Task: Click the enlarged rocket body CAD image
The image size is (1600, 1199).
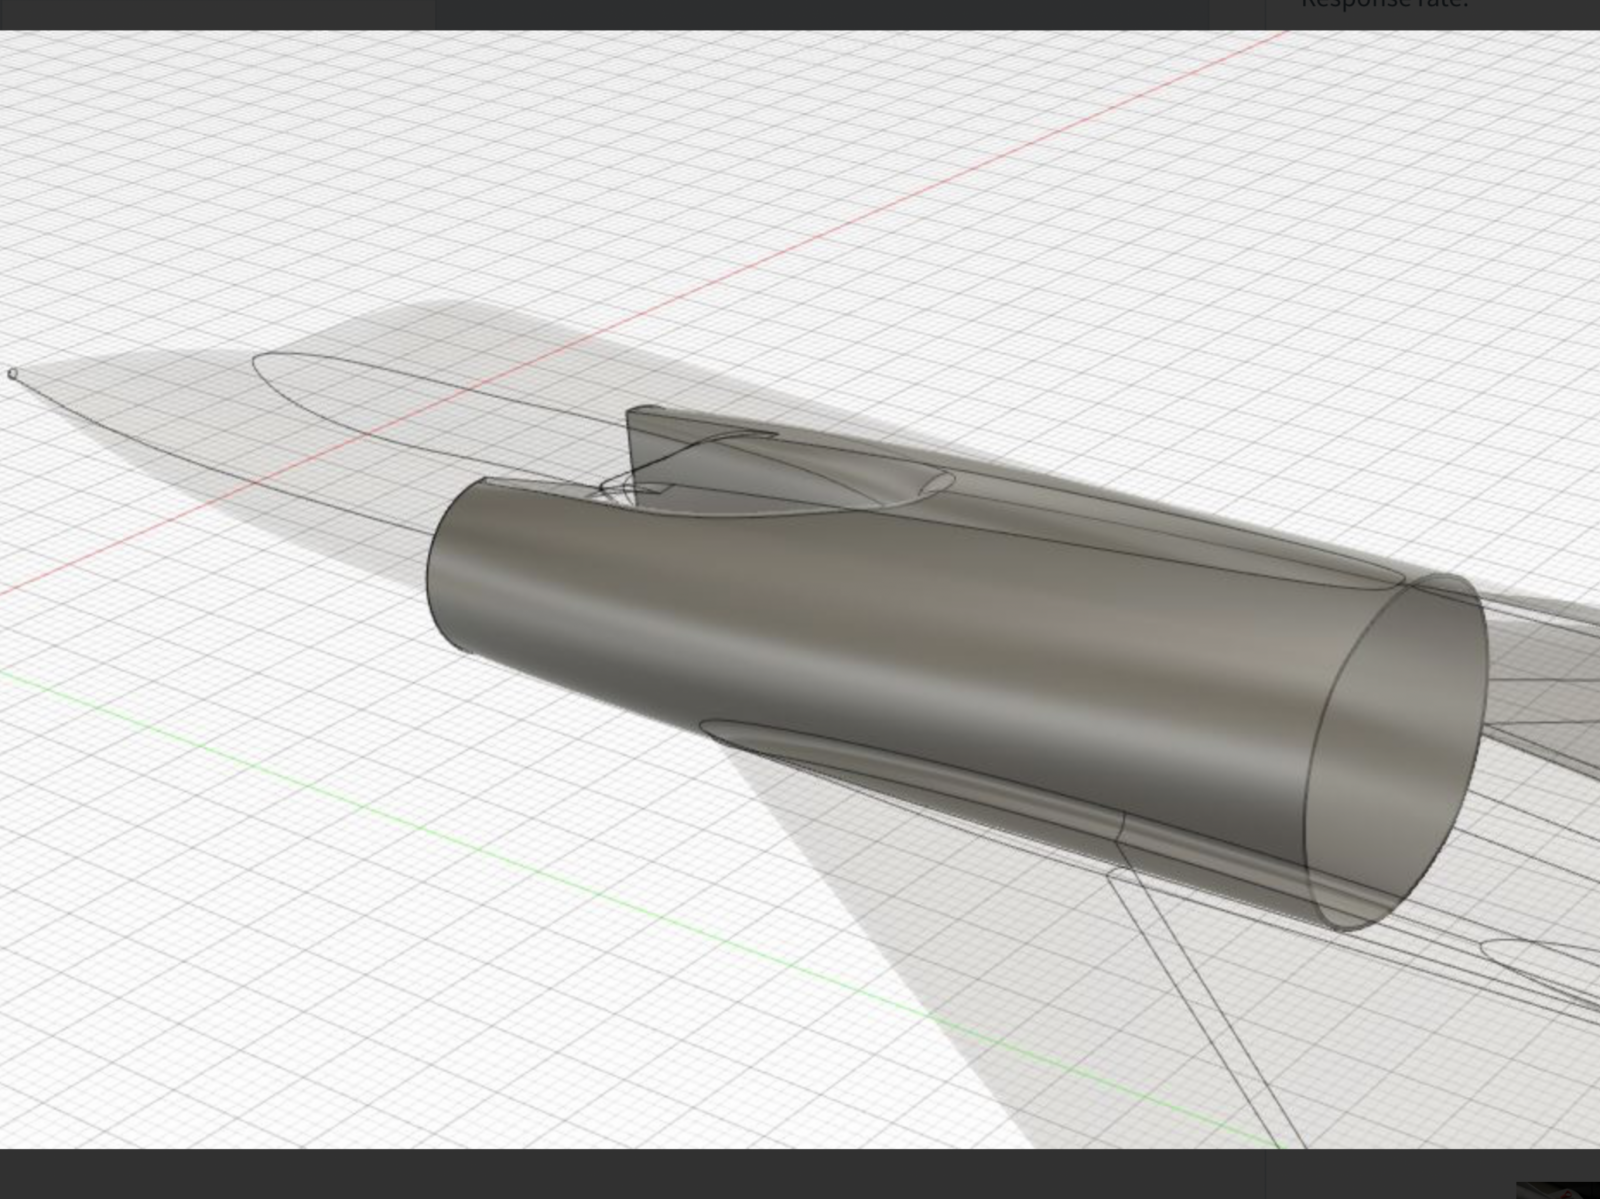Action: [800, 590]
